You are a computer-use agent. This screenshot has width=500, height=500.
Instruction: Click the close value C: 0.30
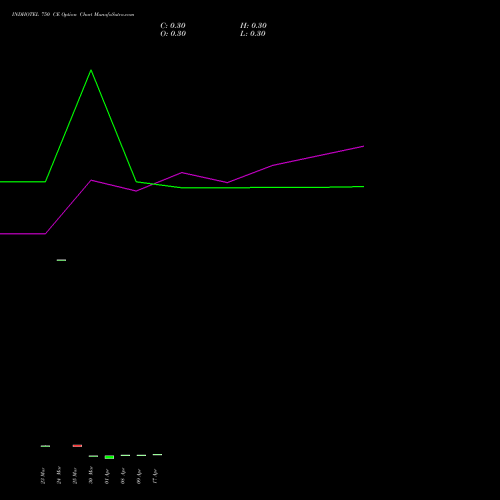173,26
